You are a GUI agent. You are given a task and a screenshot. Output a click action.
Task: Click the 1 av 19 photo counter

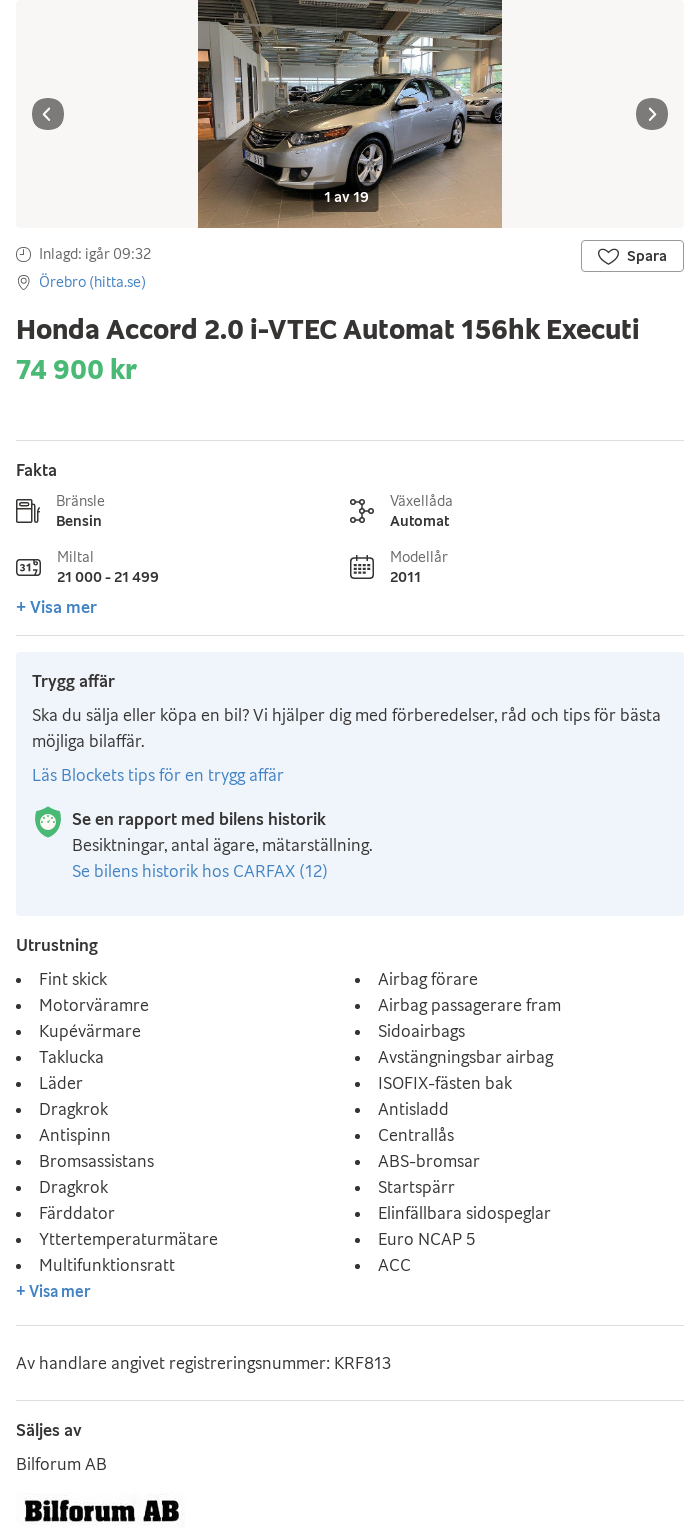346,197
